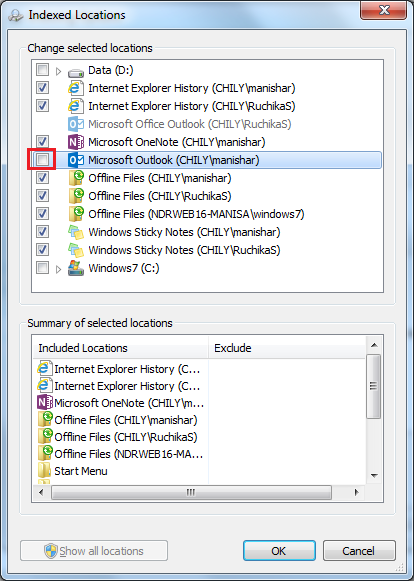Select Windows Sticky Notes (CHILY\RuchikaS) text
The image size is (414, 581).
[x=184, y=250]
